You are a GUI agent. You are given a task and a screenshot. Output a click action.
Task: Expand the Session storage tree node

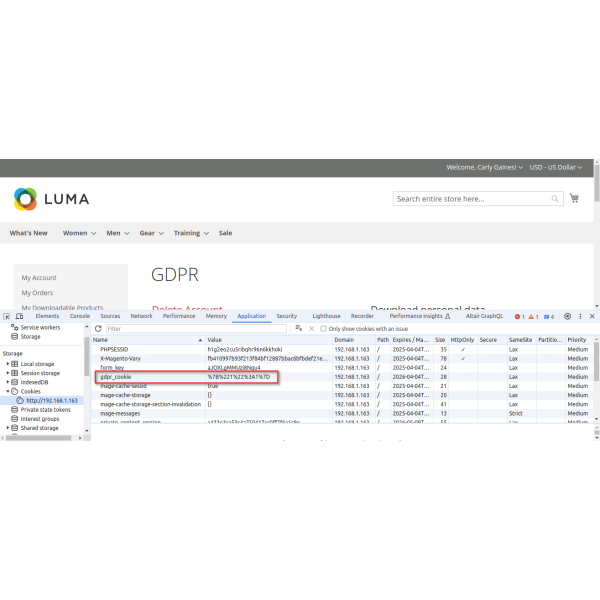[x=8, y=373]
